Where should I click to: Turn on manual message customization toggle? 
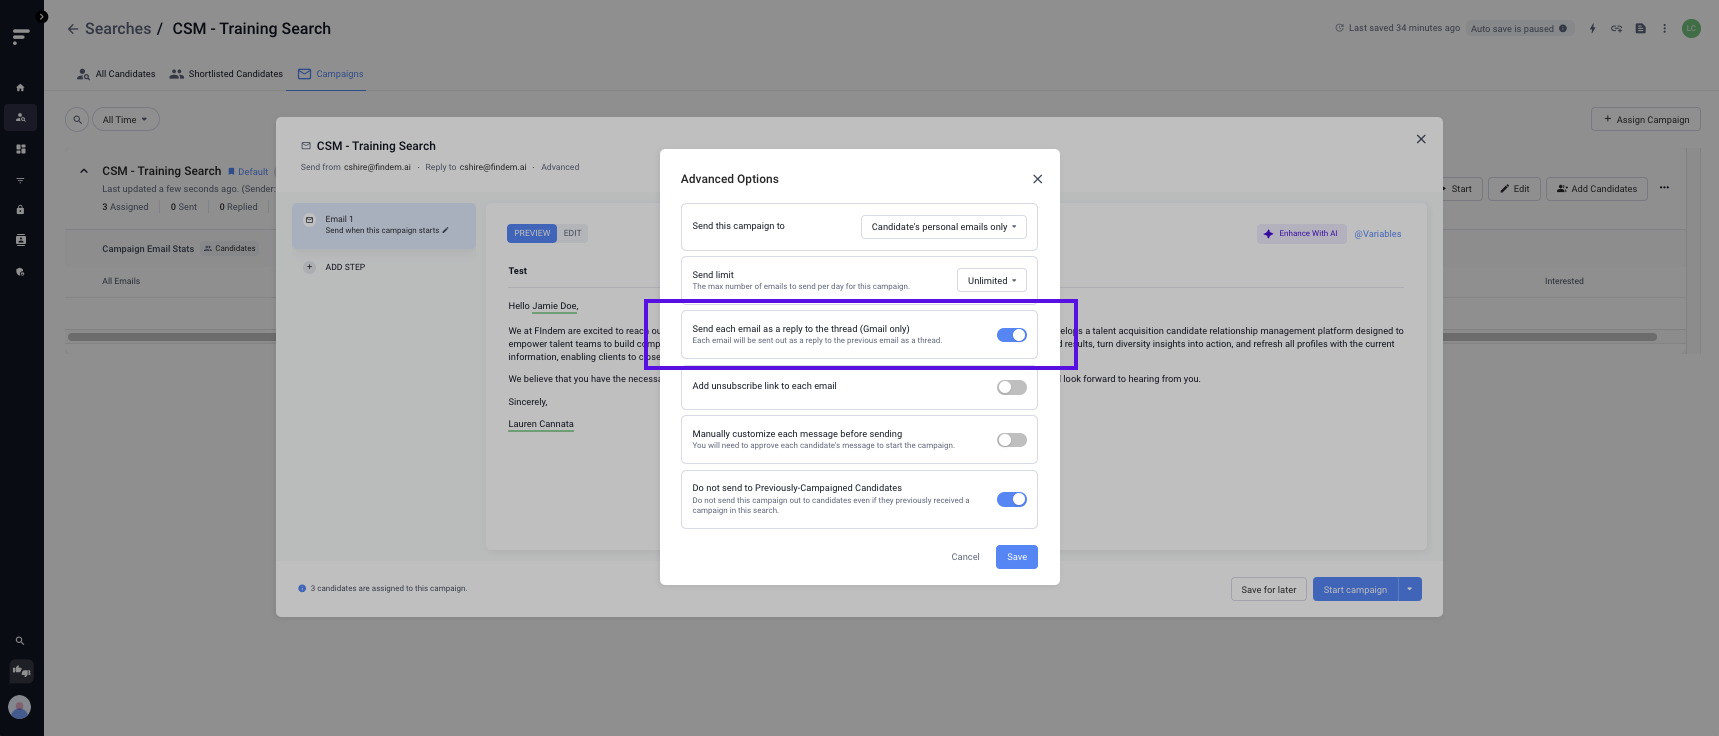1011,440
